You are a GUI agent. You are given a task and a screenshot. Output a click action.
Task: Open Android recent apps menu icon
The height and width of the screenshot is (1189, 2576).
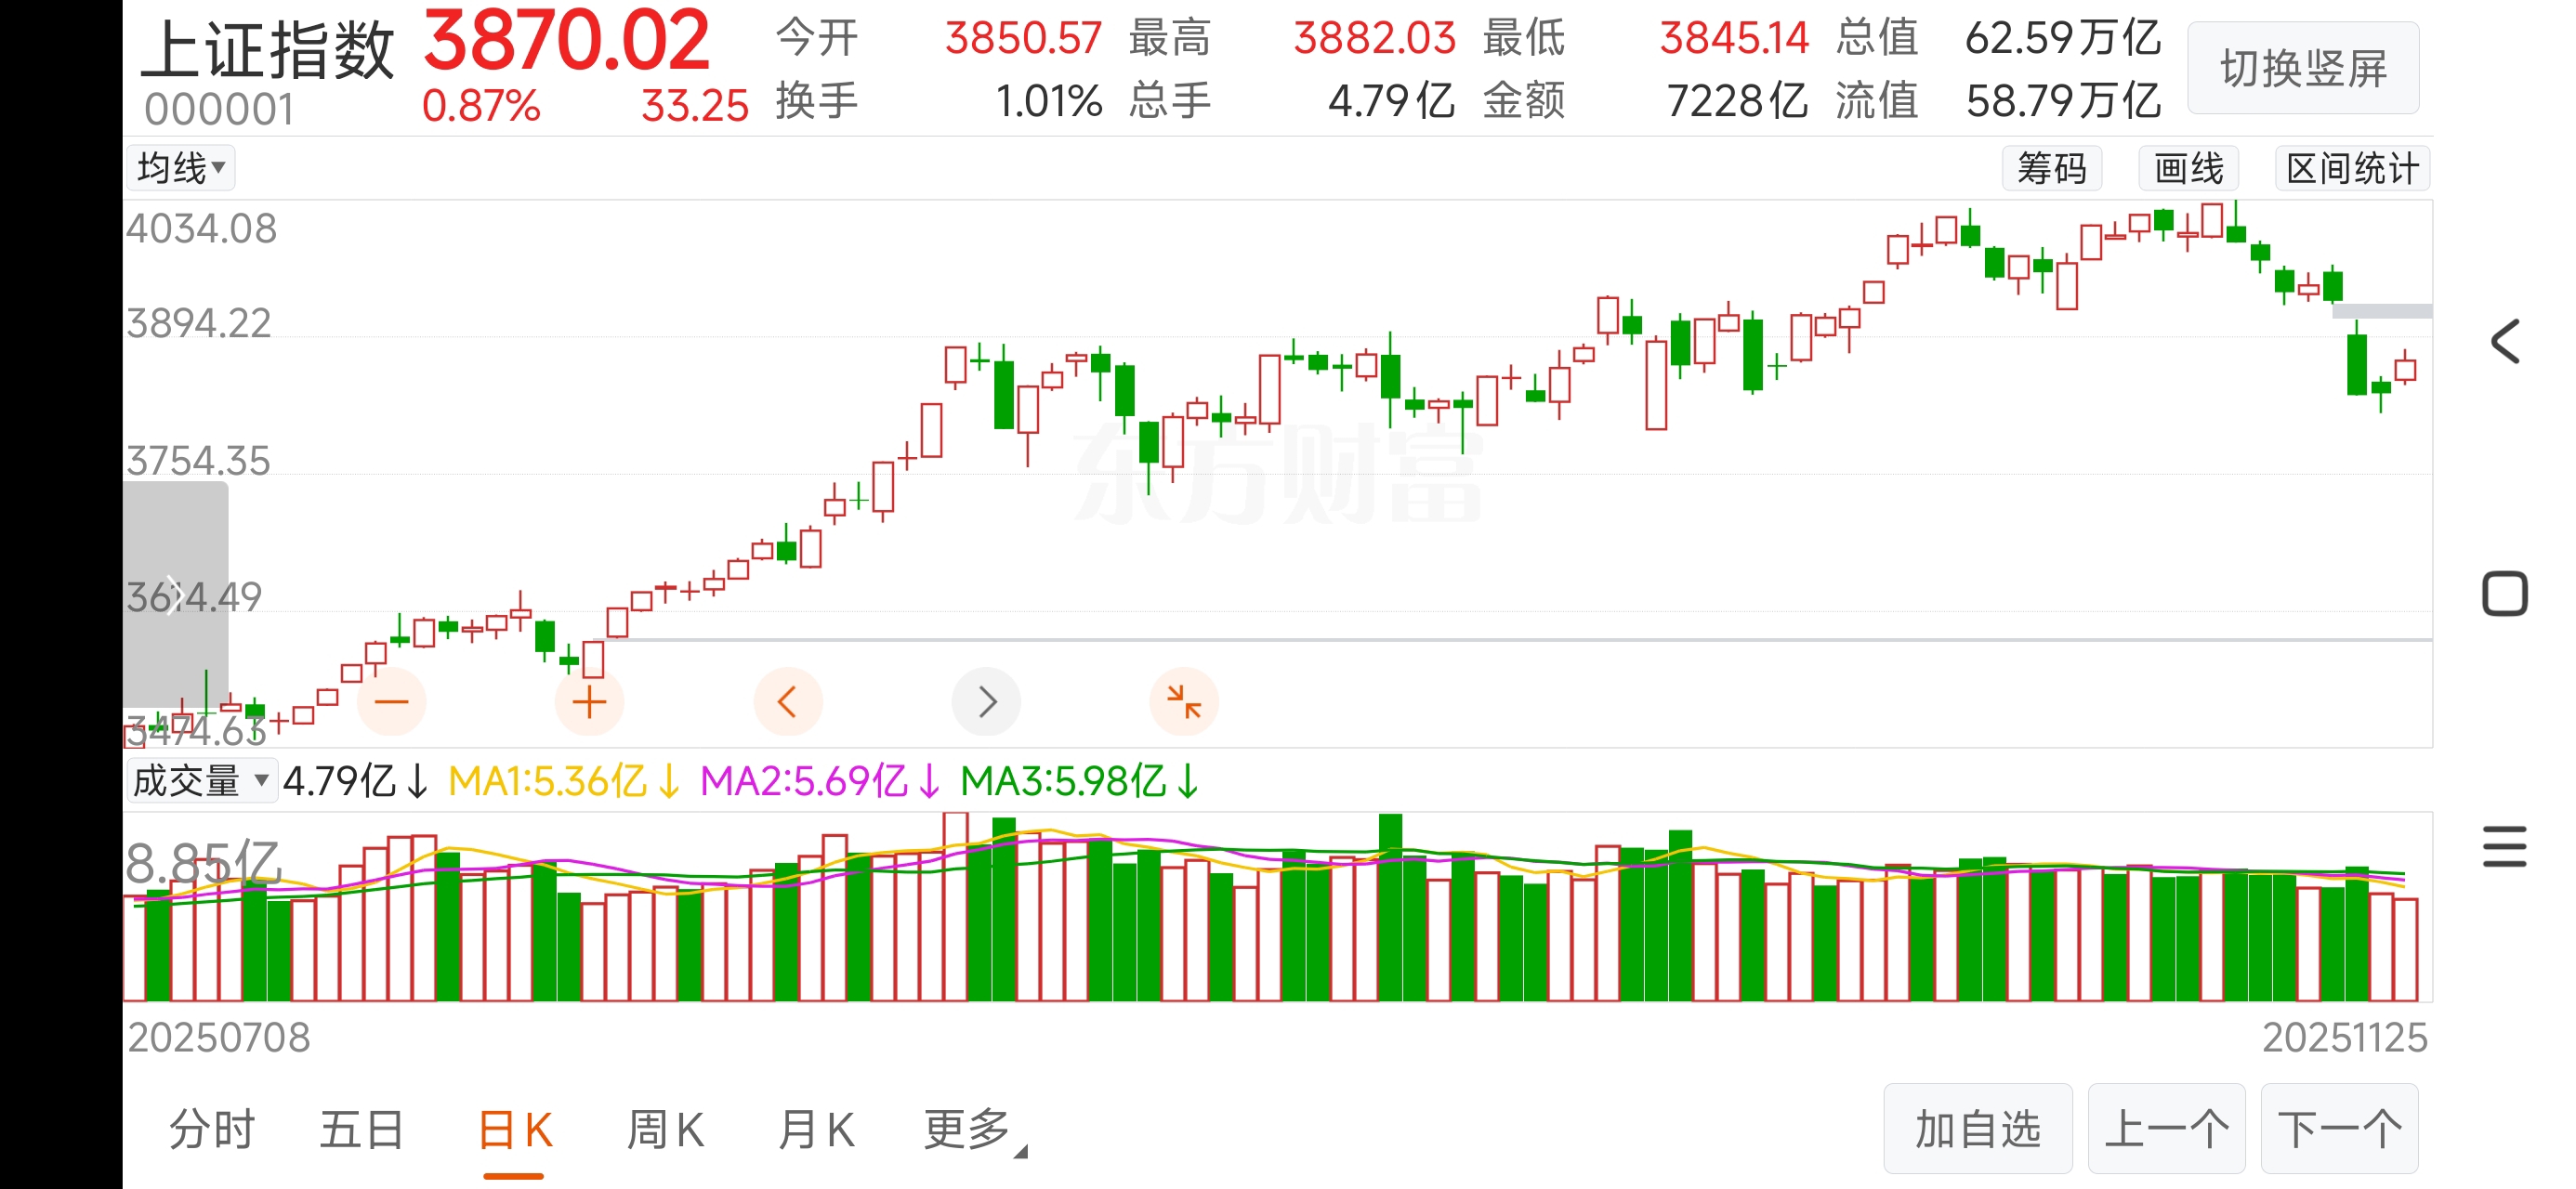coord(2505,847)
